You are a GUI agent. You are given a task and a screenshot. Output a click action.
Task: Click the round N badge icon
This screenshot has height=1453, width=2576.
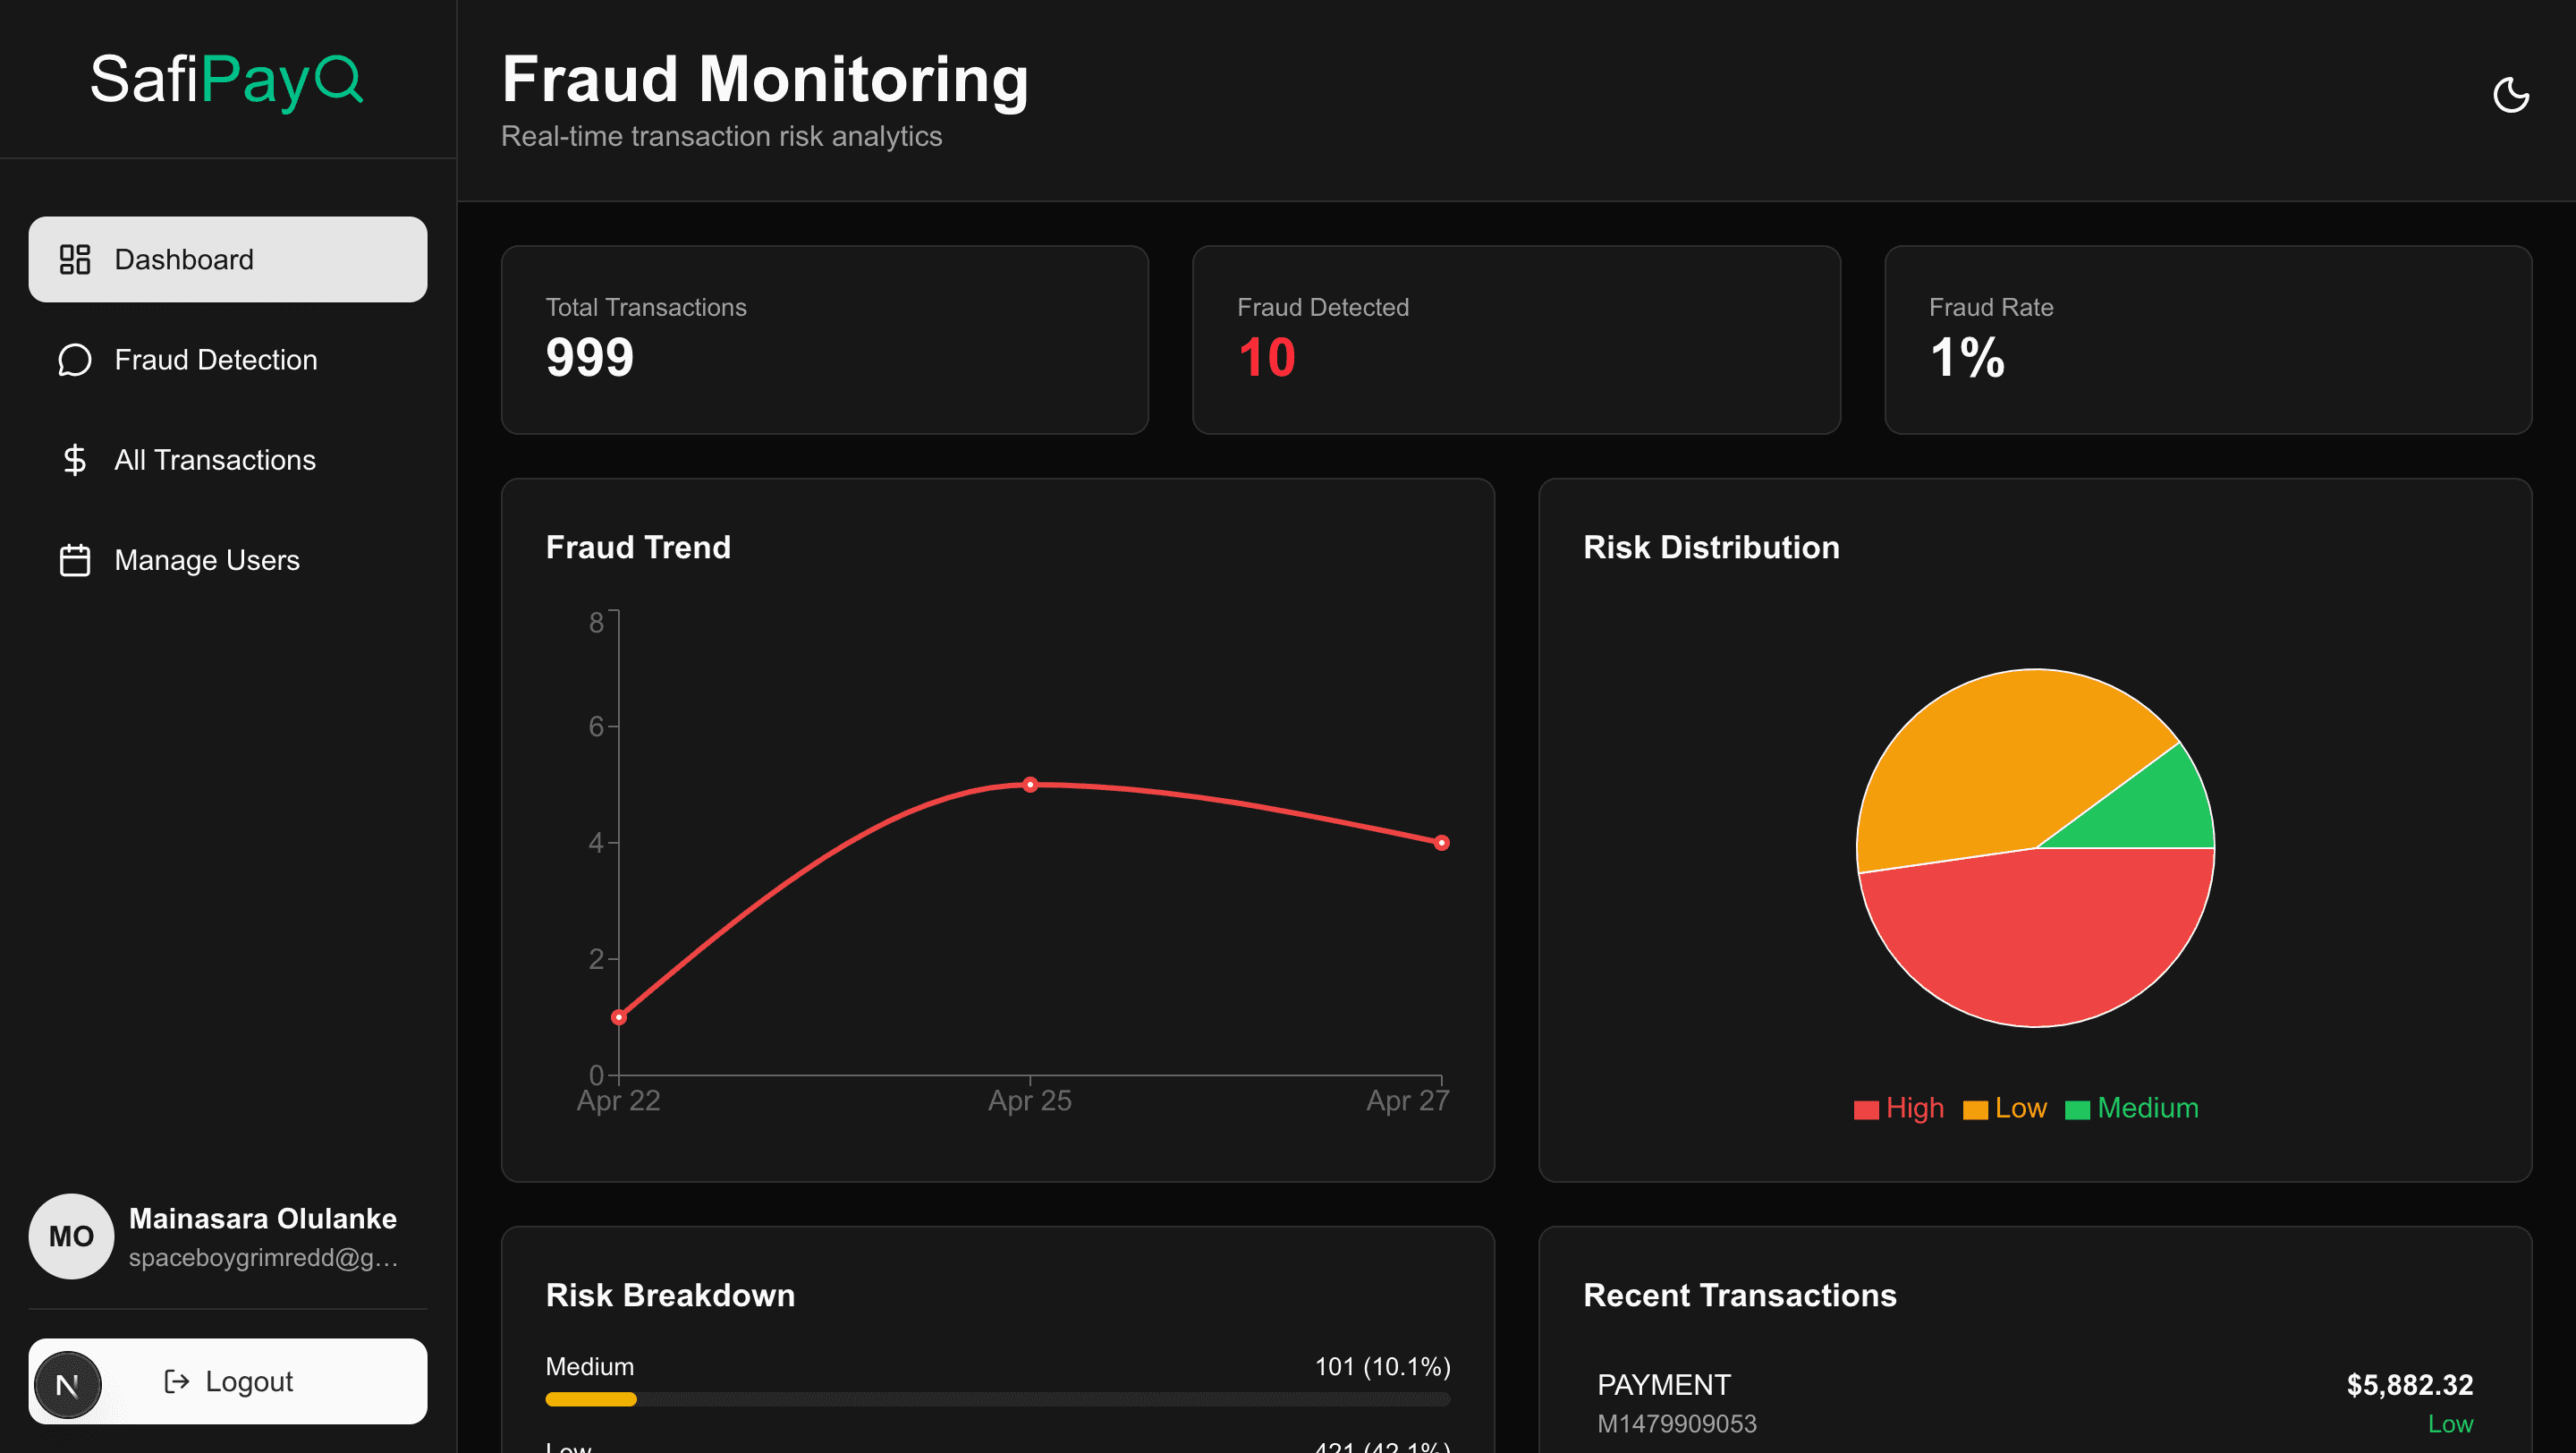point(68,1385)
